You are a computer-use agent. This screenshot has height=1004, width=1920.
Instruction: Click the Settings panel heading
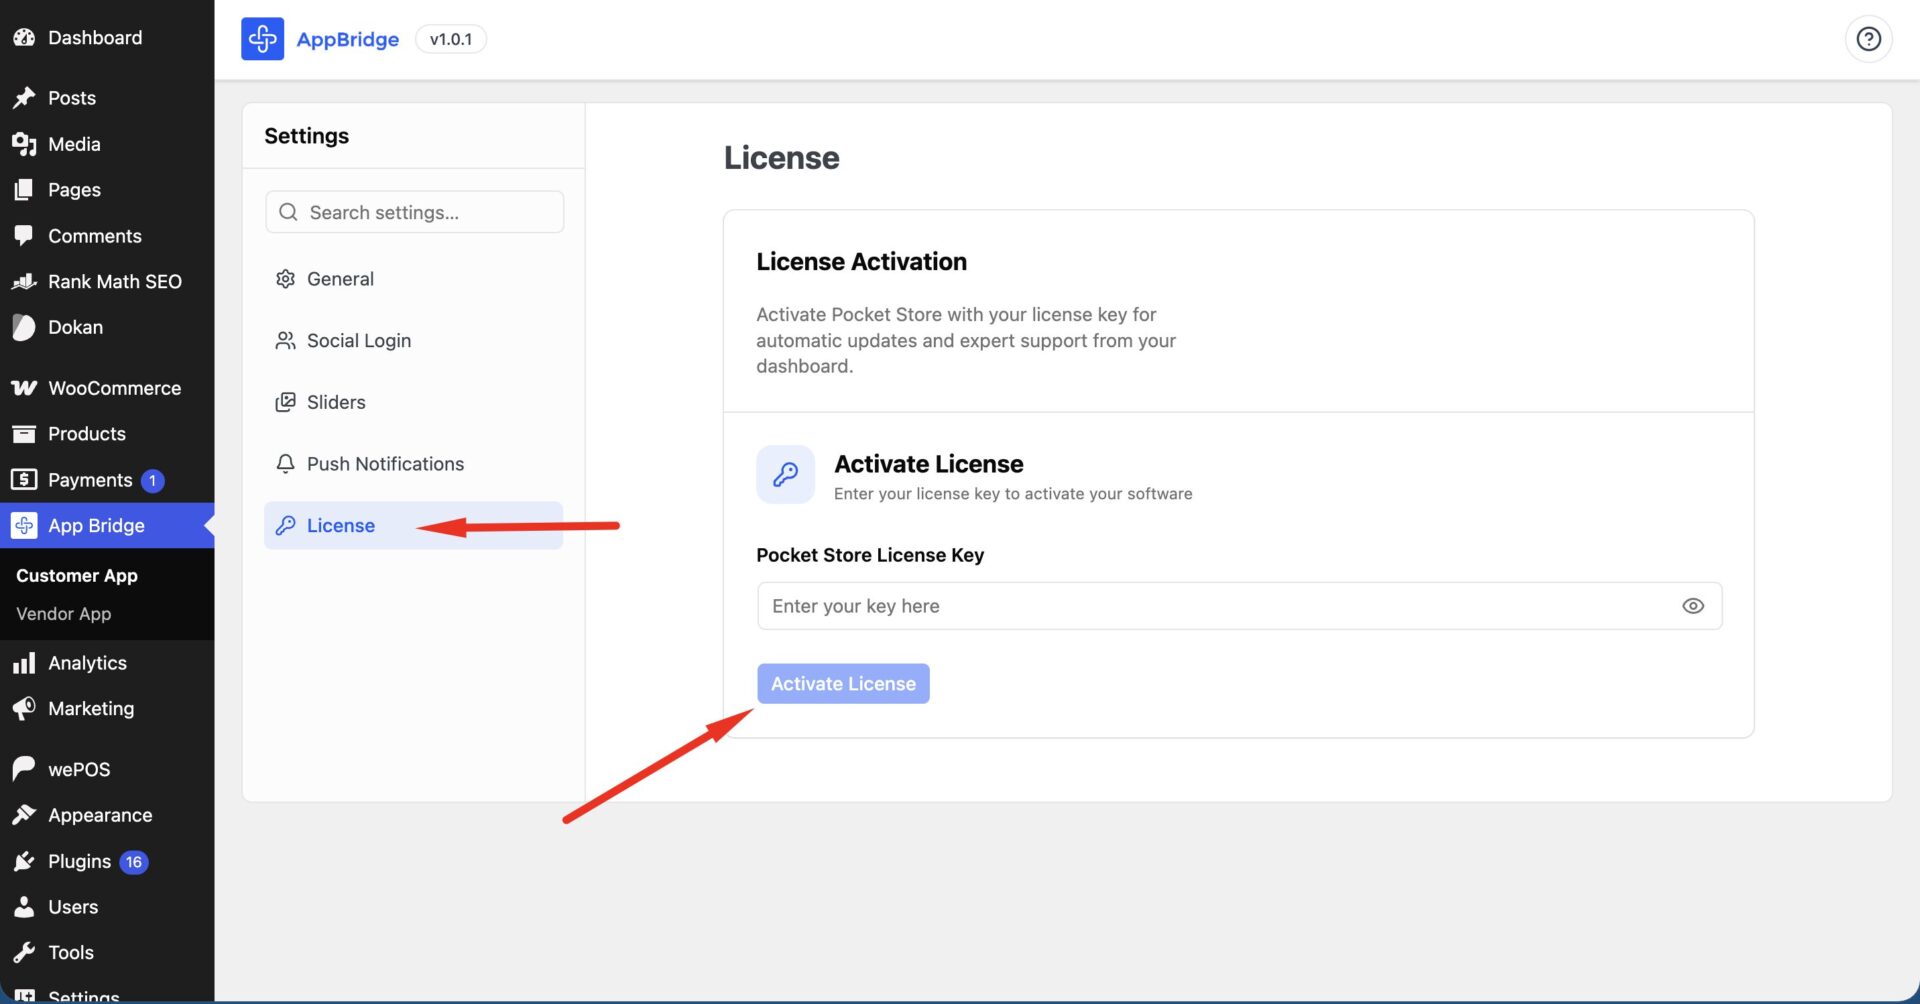(306, 136)
